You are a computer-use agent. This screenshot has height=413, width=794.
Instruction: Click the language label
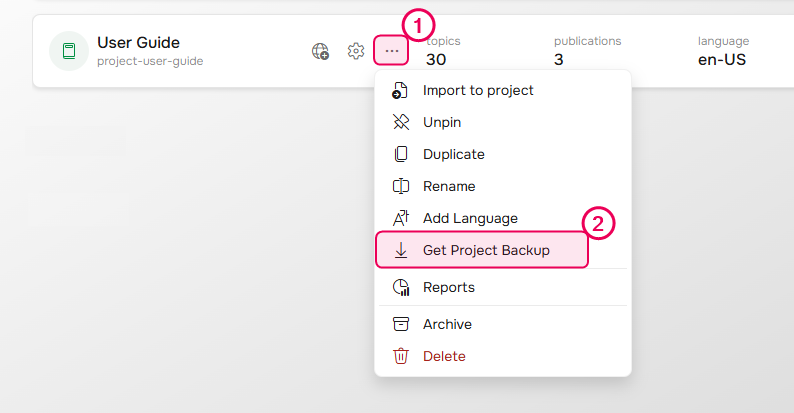[723, 42]
